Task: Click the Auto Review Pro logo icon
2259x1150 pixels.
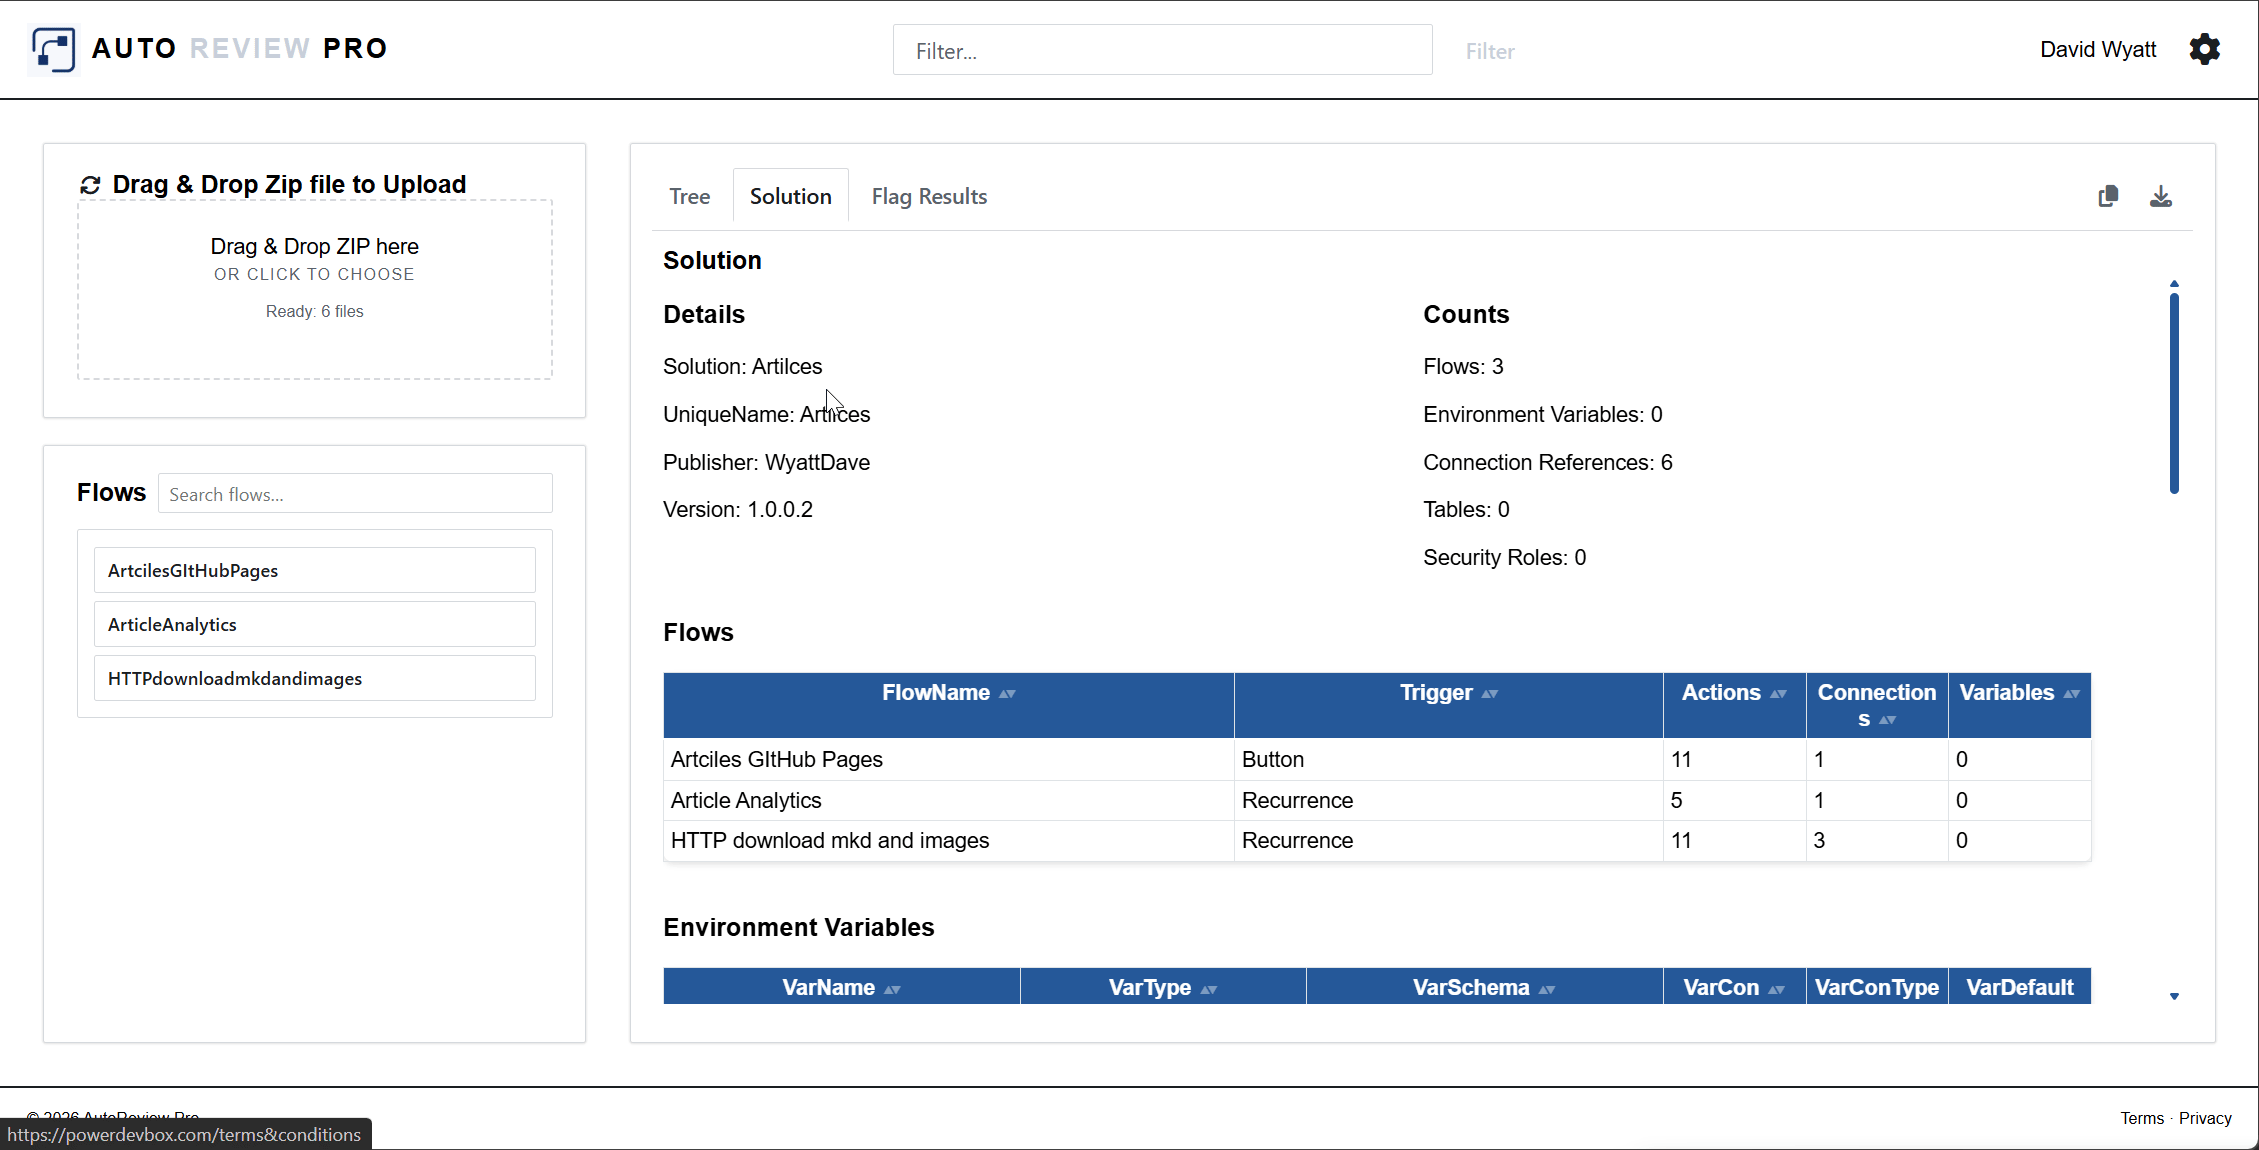Action: point(54,49)
